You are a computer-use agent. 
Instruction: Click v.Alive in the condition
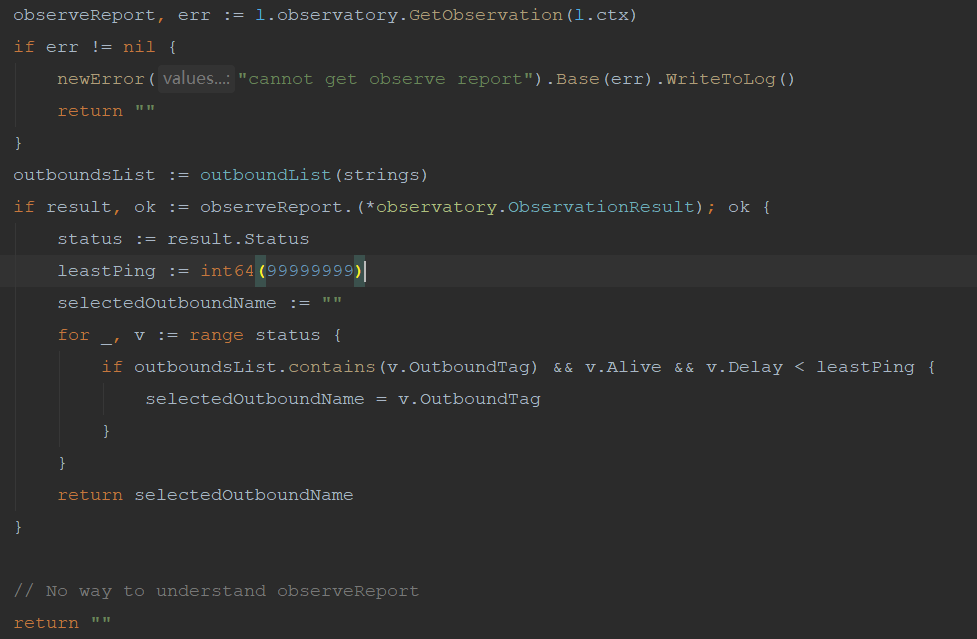click(623, 367)
